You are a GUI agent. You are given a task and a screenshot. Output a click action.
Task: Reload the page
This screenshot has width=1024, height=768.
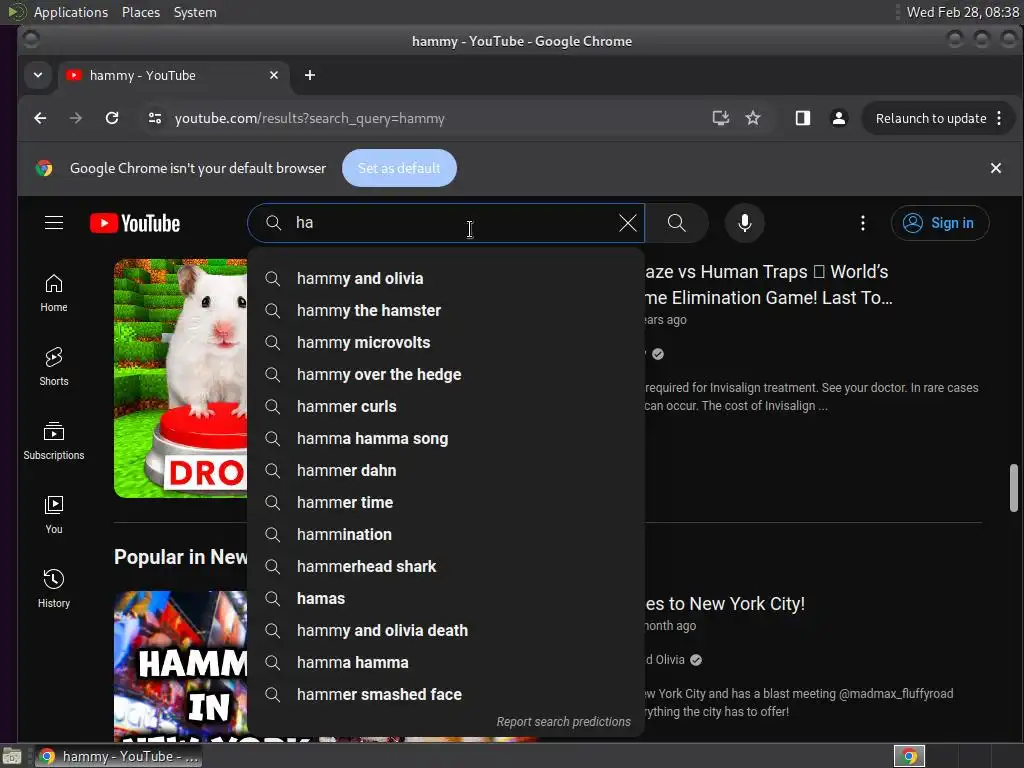(x=112, y=118)
